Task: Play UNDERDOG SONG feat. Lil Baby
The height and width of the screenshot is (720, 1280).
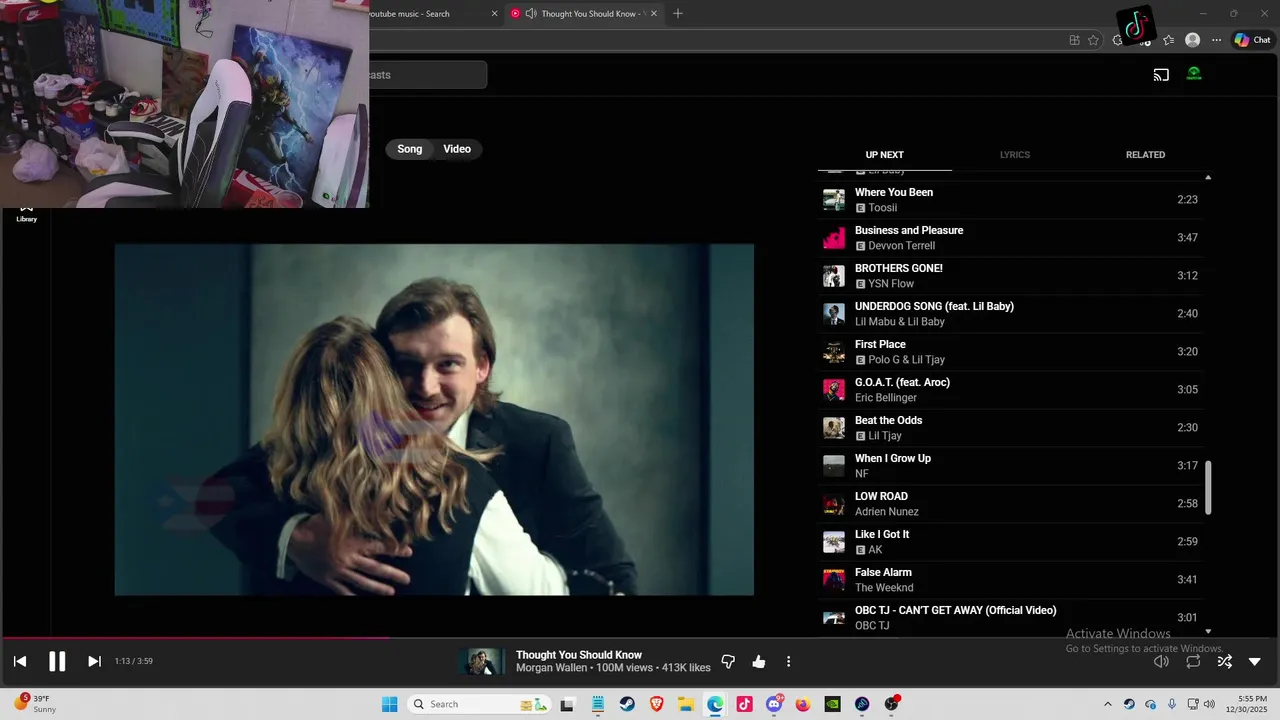Action: [1010, 314]
